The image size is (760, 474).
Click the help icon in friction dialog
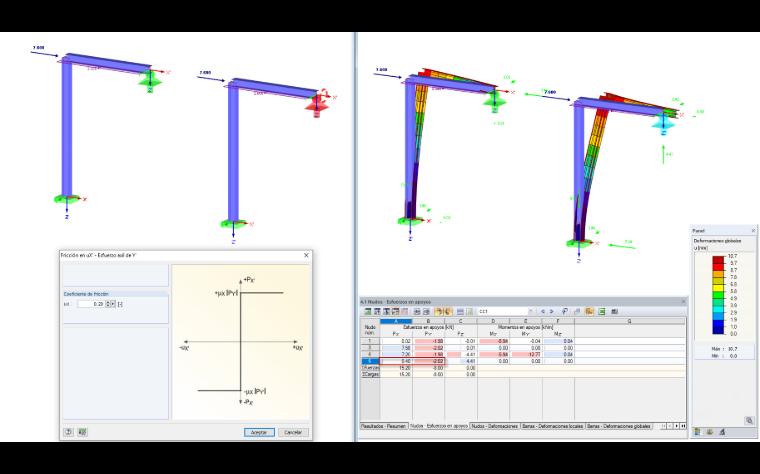[68, 432]
